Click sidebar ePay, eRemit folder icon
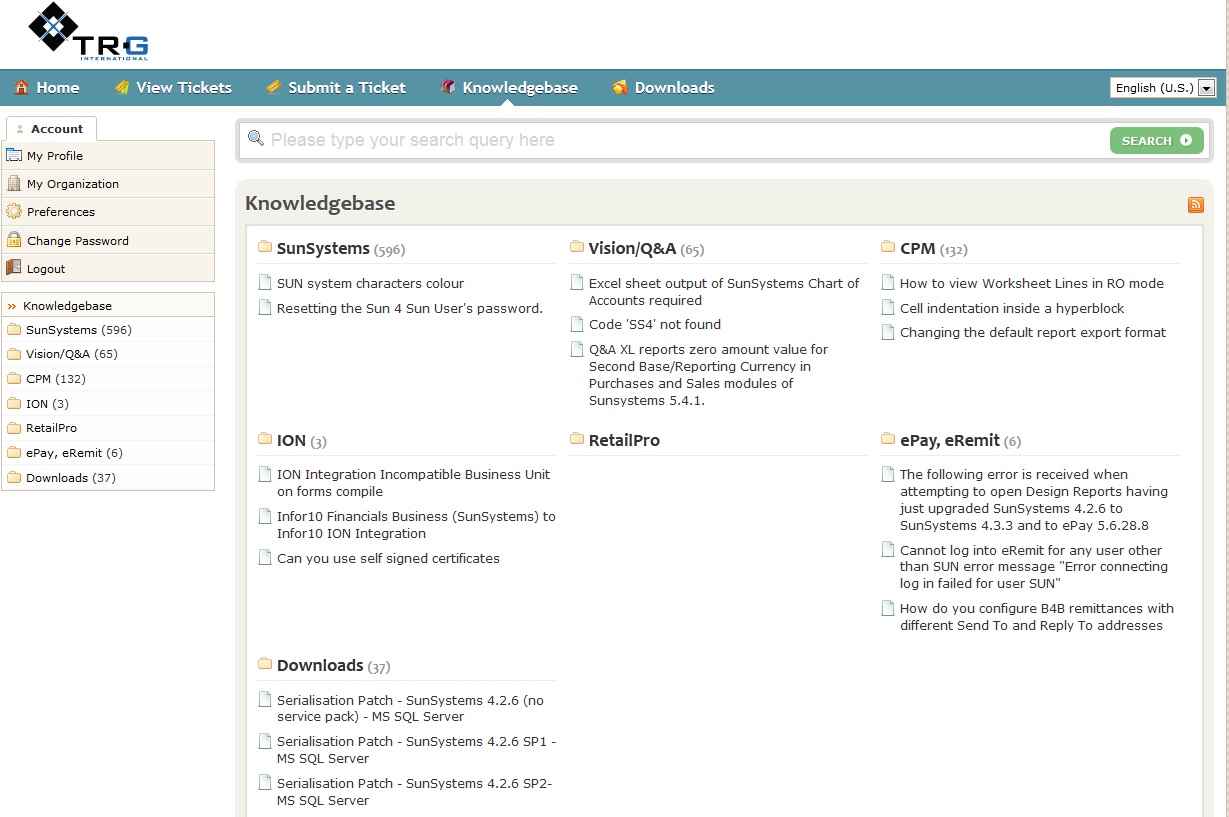Image resolution: width=1229 pixels, height=817 pixels. click(x=14, y=453)
